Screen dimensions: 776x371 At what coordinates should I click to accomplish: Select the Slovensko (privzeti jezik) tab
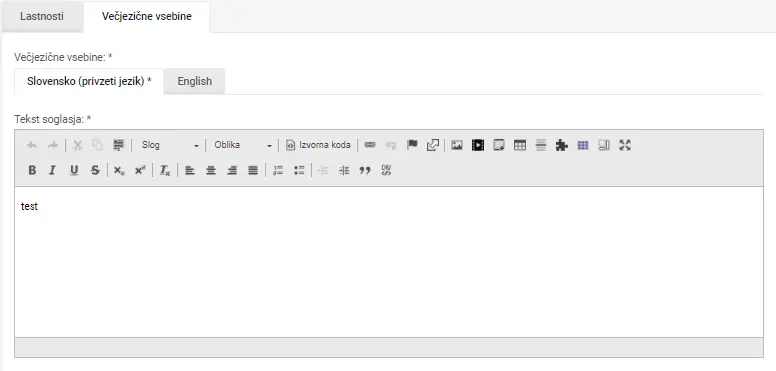[x=89, y=82]
